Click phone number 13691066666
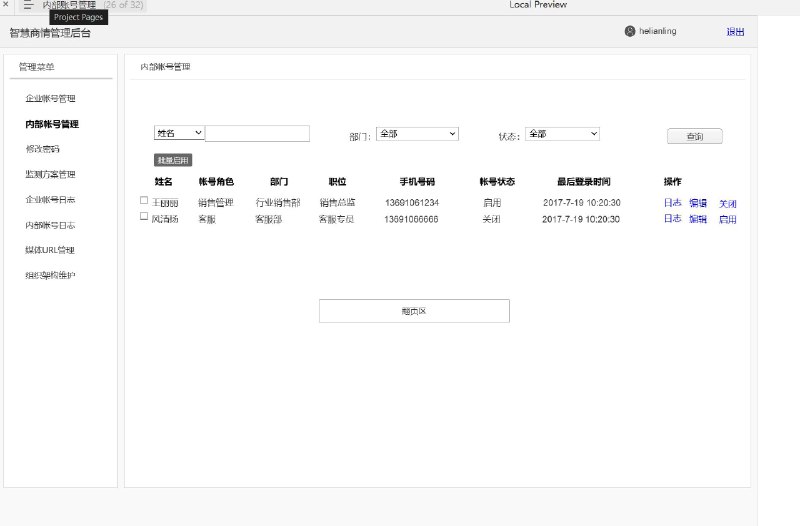The height and width of the screenshot is (526, 800). [x=411, y=219]
